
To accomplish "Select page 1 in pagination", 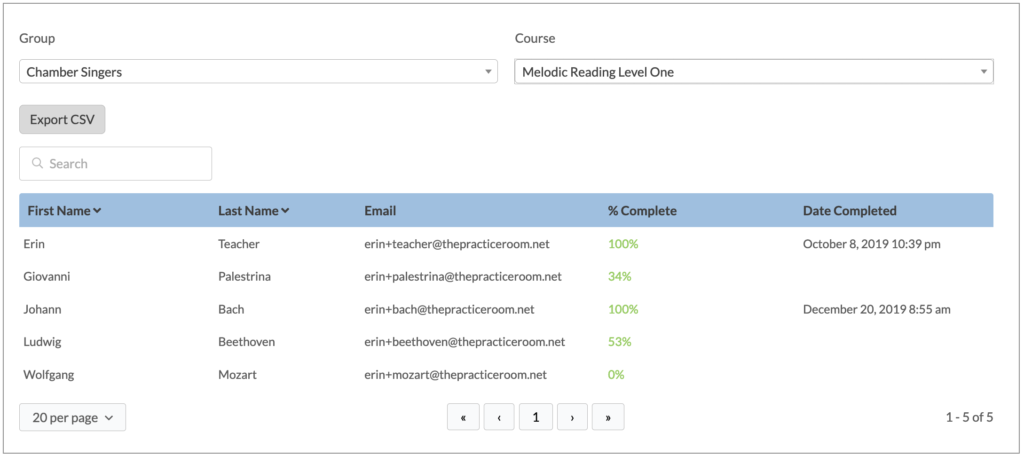I will (535, 418).
